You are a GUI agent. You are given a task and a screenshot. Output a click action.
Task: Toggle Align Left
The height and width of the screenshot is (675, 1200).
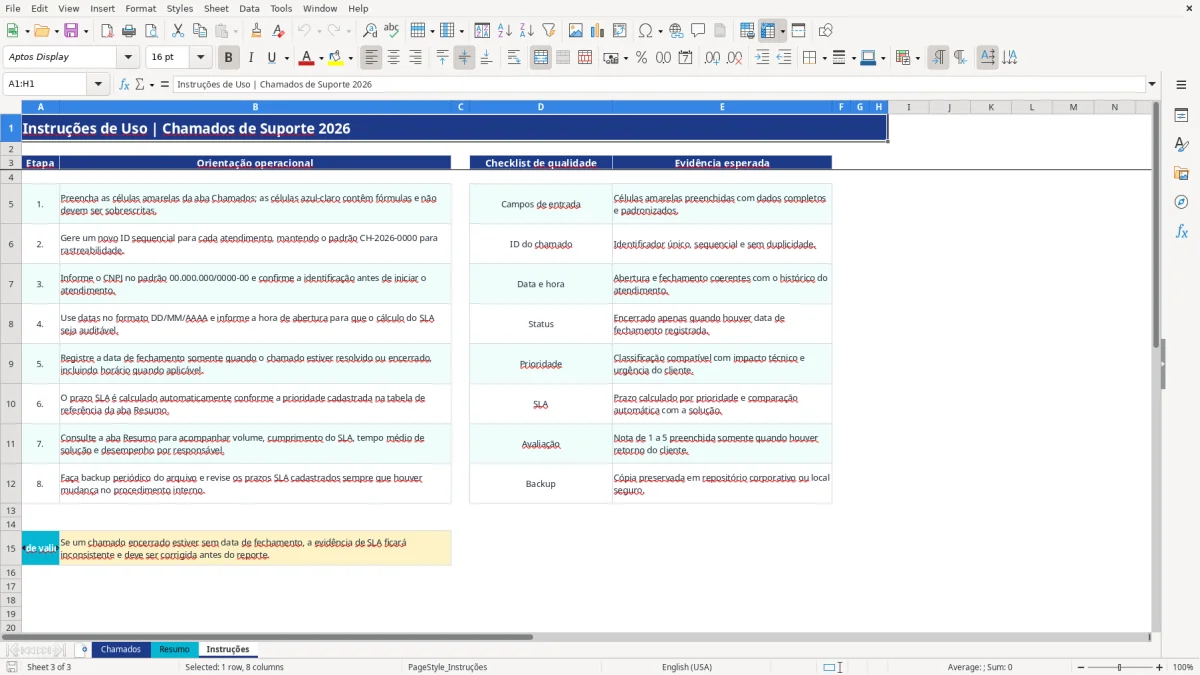(x=372, y=58)
